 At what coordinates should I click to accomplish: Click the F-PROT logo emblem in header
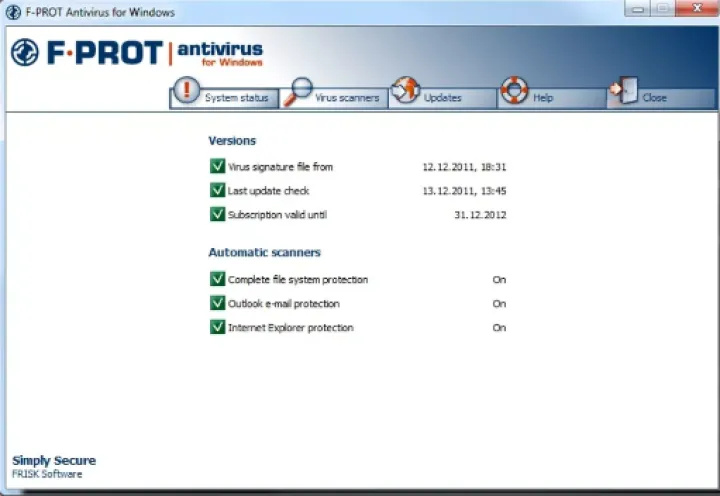[25, 53]
